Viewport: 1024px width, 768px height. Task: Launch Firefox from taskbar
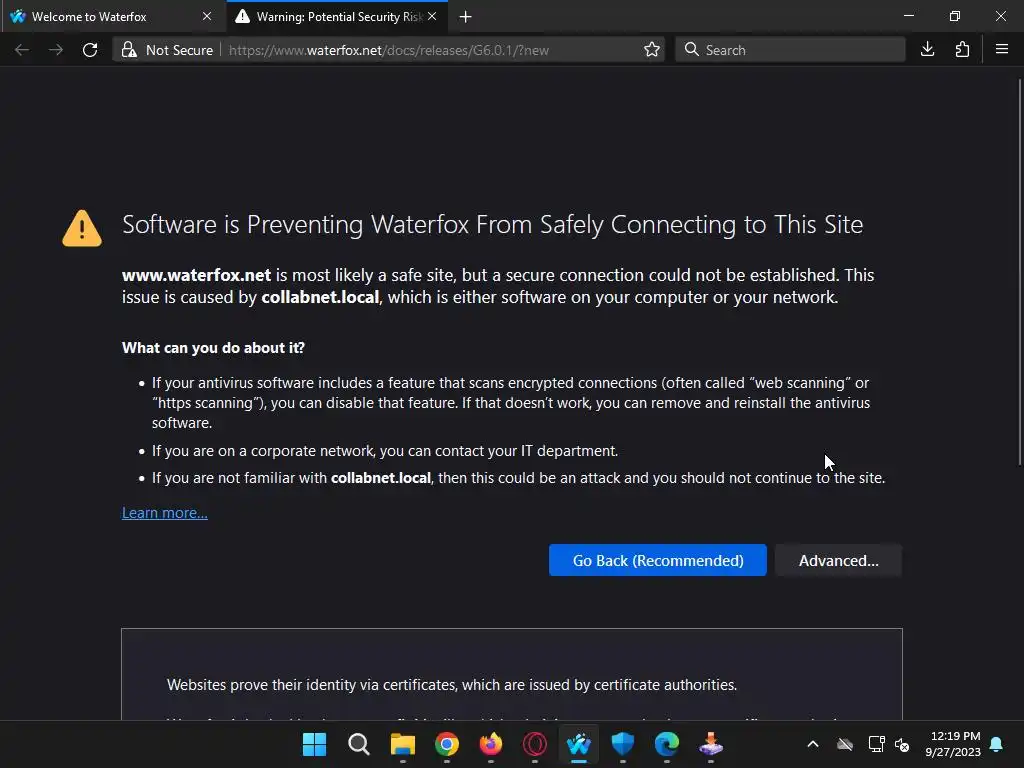pyautogui.click(x=490, y=744)
